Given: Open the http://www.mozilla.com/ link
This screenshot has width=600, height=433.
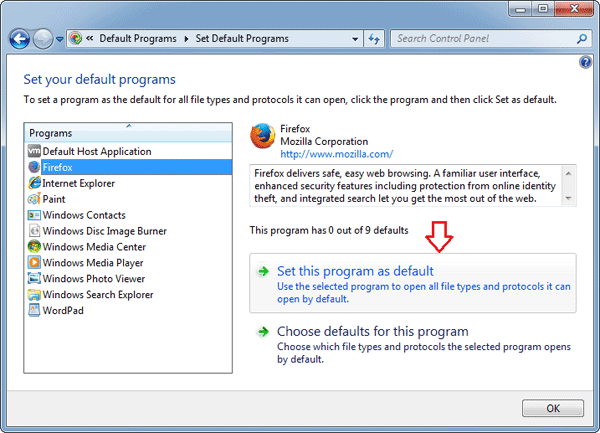Looking at the screenshot, I should (336, 154).
